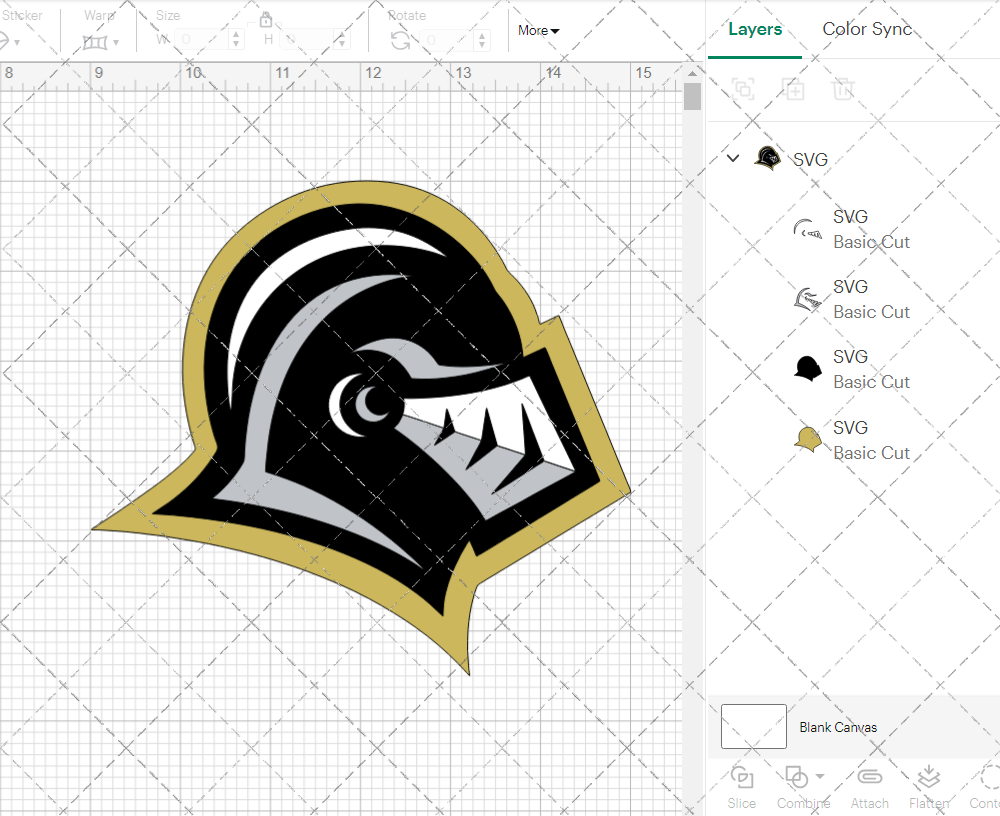Switch to the Color Sync tab

point(867,29)
